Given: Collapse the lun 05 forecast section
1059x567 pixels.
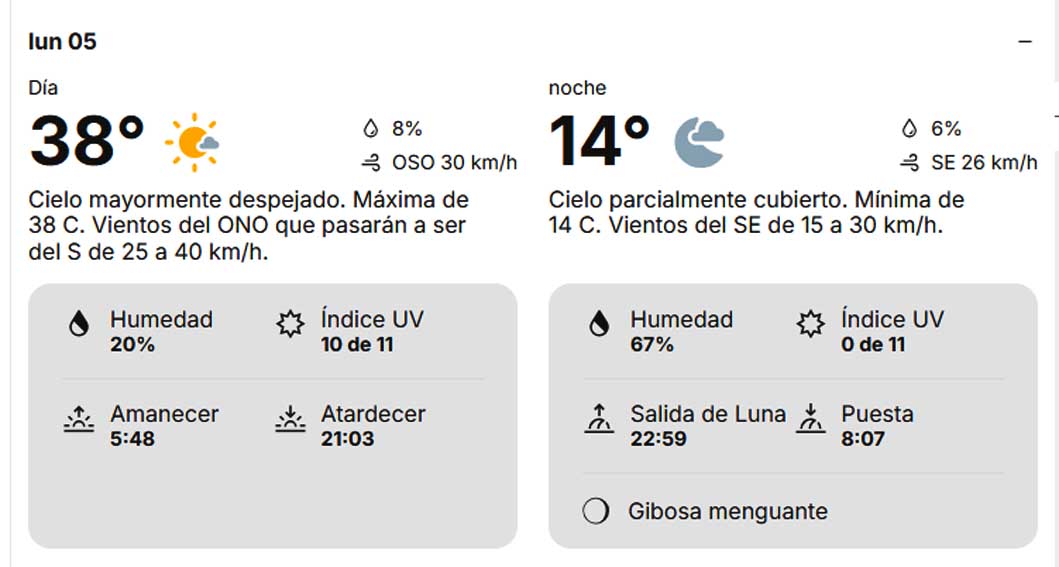Looking at the screenshot, I should pos(1024,42).
